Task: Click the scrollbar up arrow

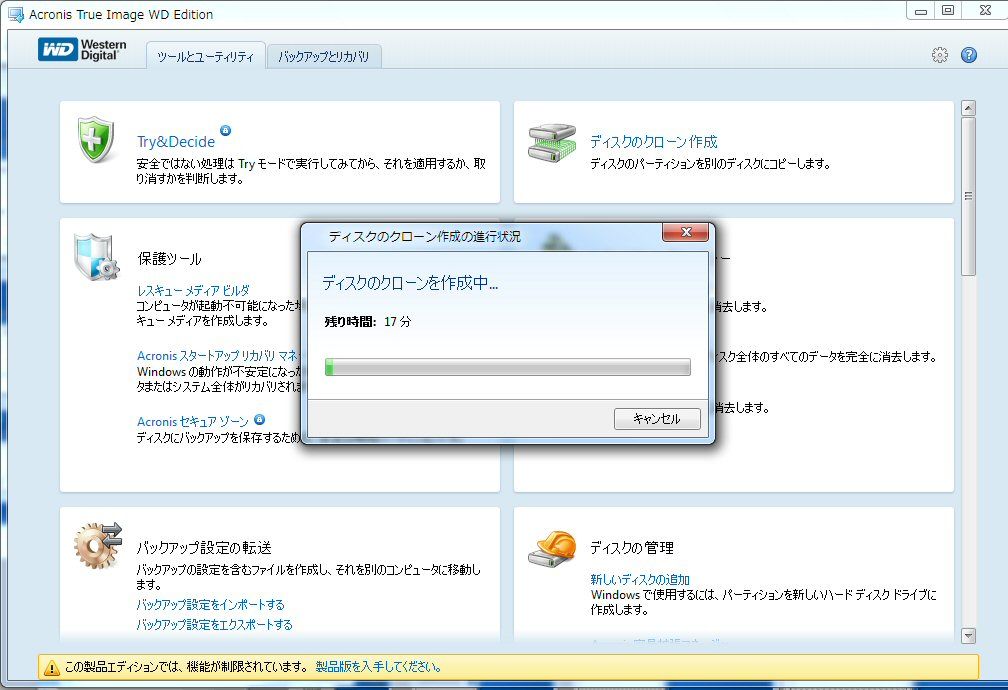Action: [x=968, y=108]
